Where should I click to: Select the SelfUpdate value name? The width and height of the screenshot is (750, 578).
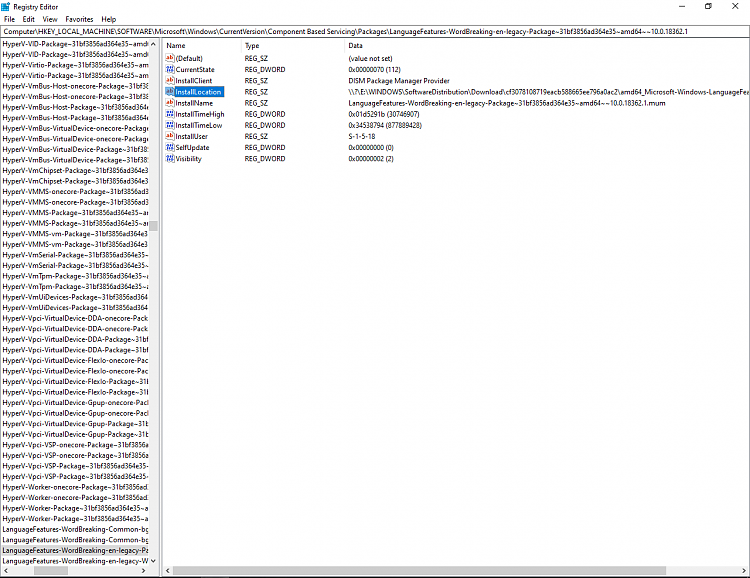[192, 147]
